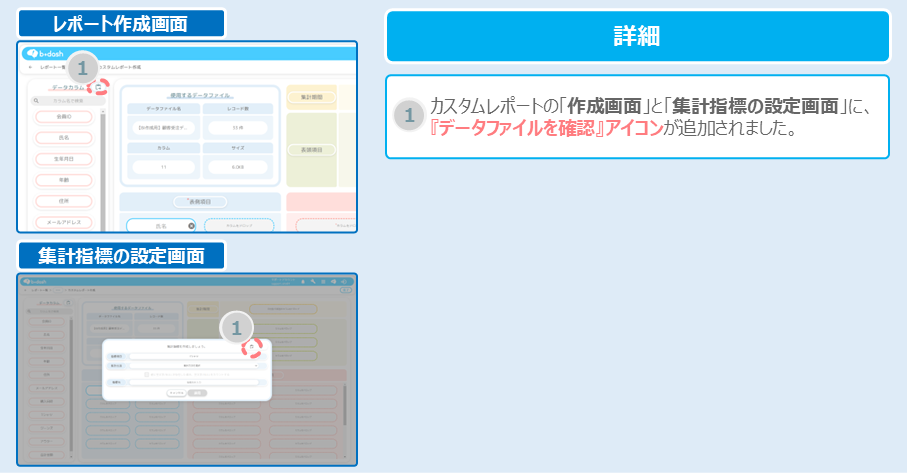Click the save pill button atop metric settings screen
This screenshot has width=907, height=473.
pos(346,290)
